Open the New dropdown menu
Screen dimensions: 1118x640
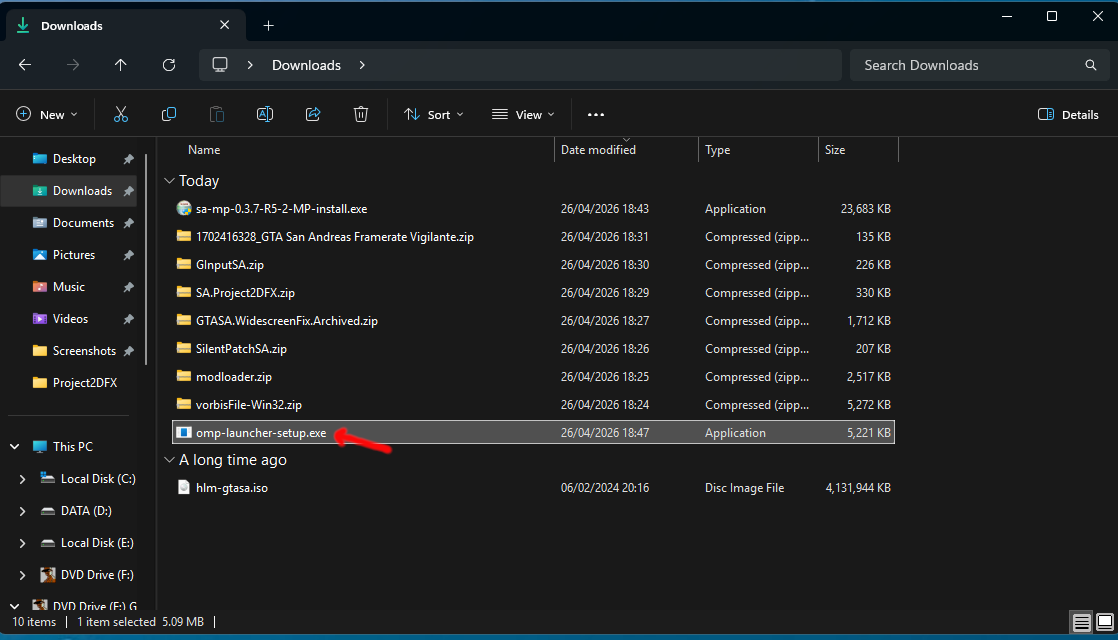coord(47,114)
